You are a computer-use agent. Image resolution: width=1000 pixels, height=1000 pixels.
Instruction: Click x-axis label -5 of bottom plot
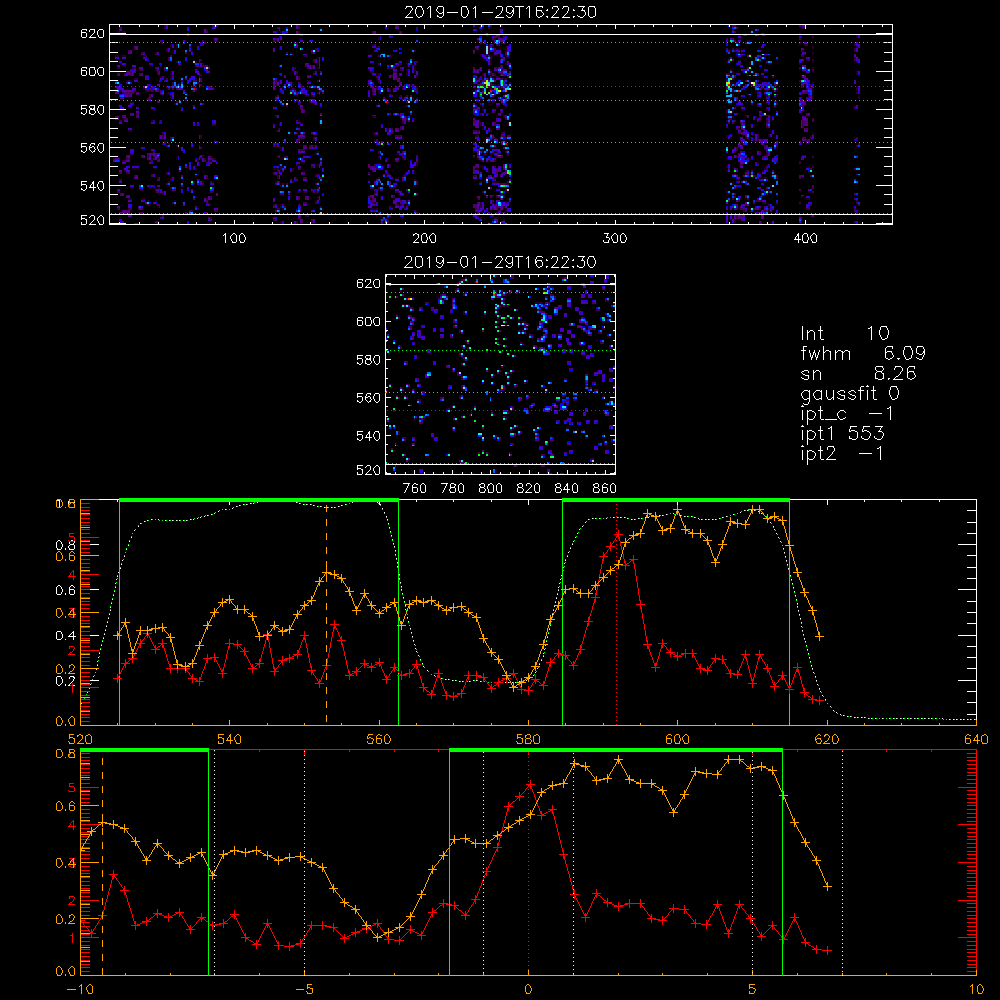304,990
